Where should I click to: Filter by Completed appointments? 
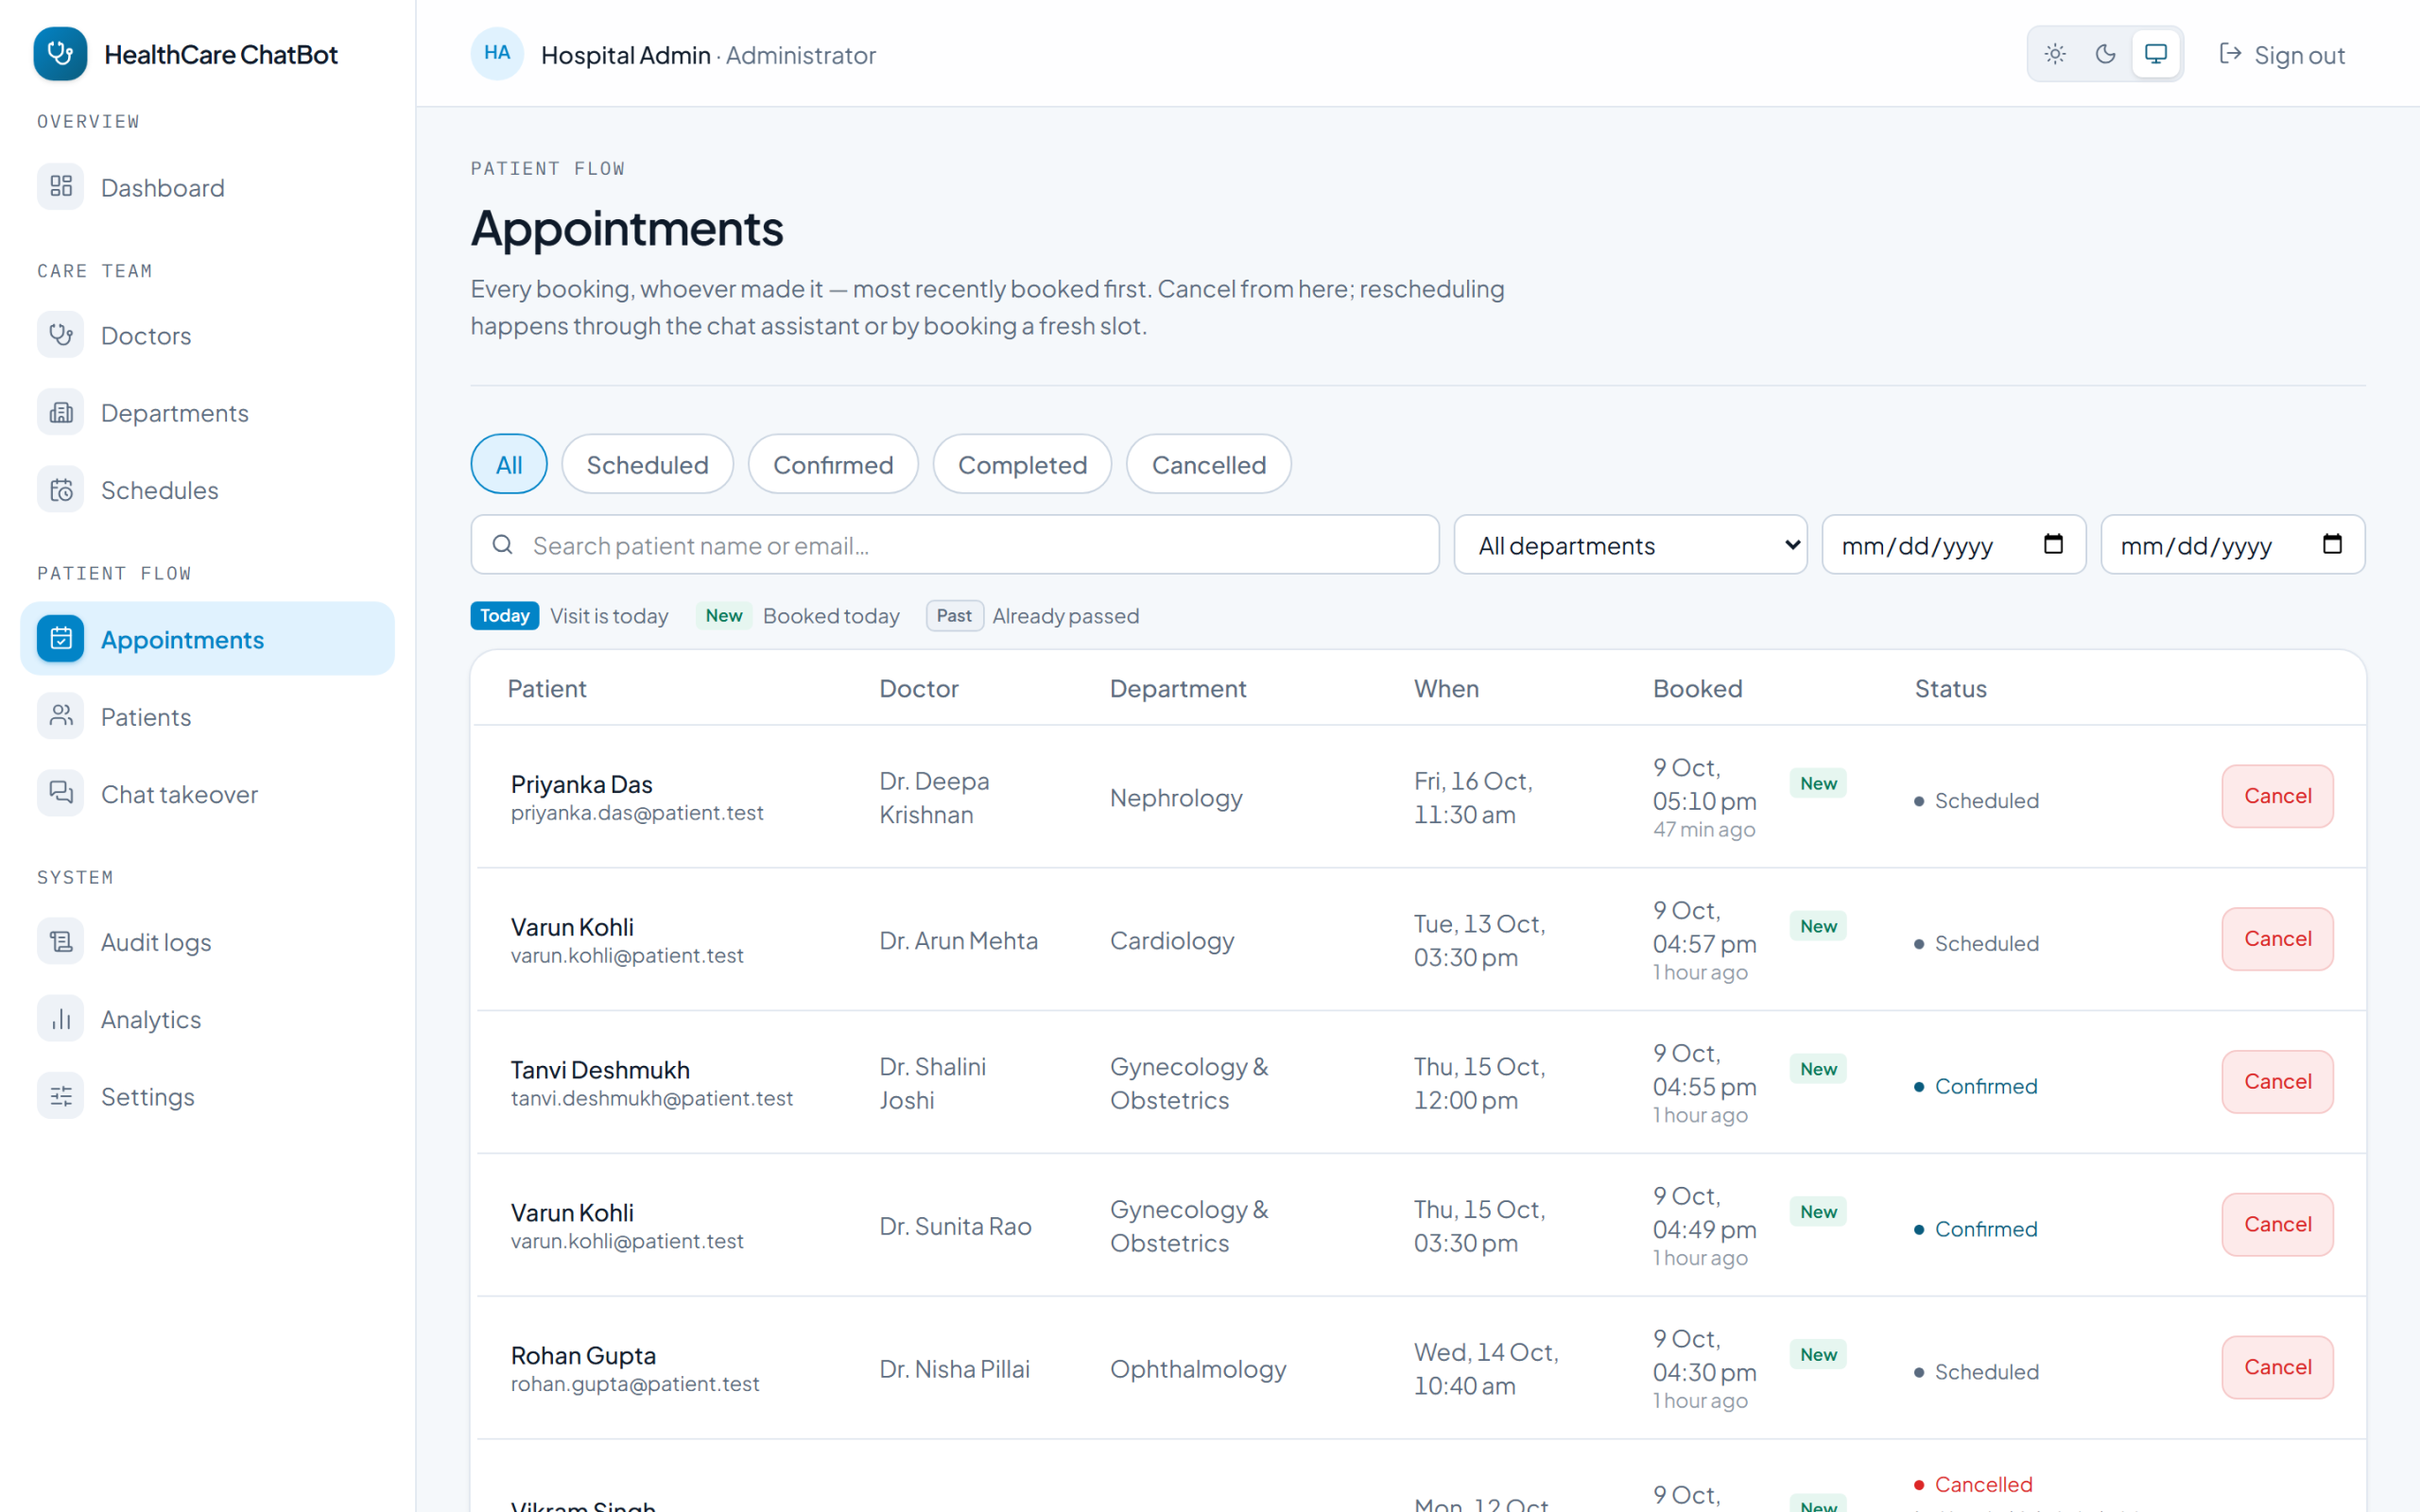click(1022, 464)
